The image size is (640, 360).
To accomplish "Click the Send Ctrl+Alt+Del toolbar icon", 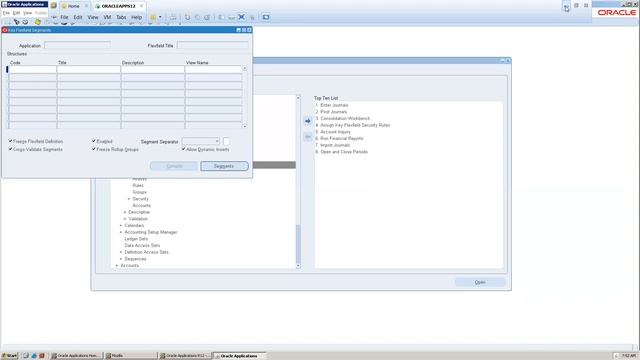I will (173, 17).
